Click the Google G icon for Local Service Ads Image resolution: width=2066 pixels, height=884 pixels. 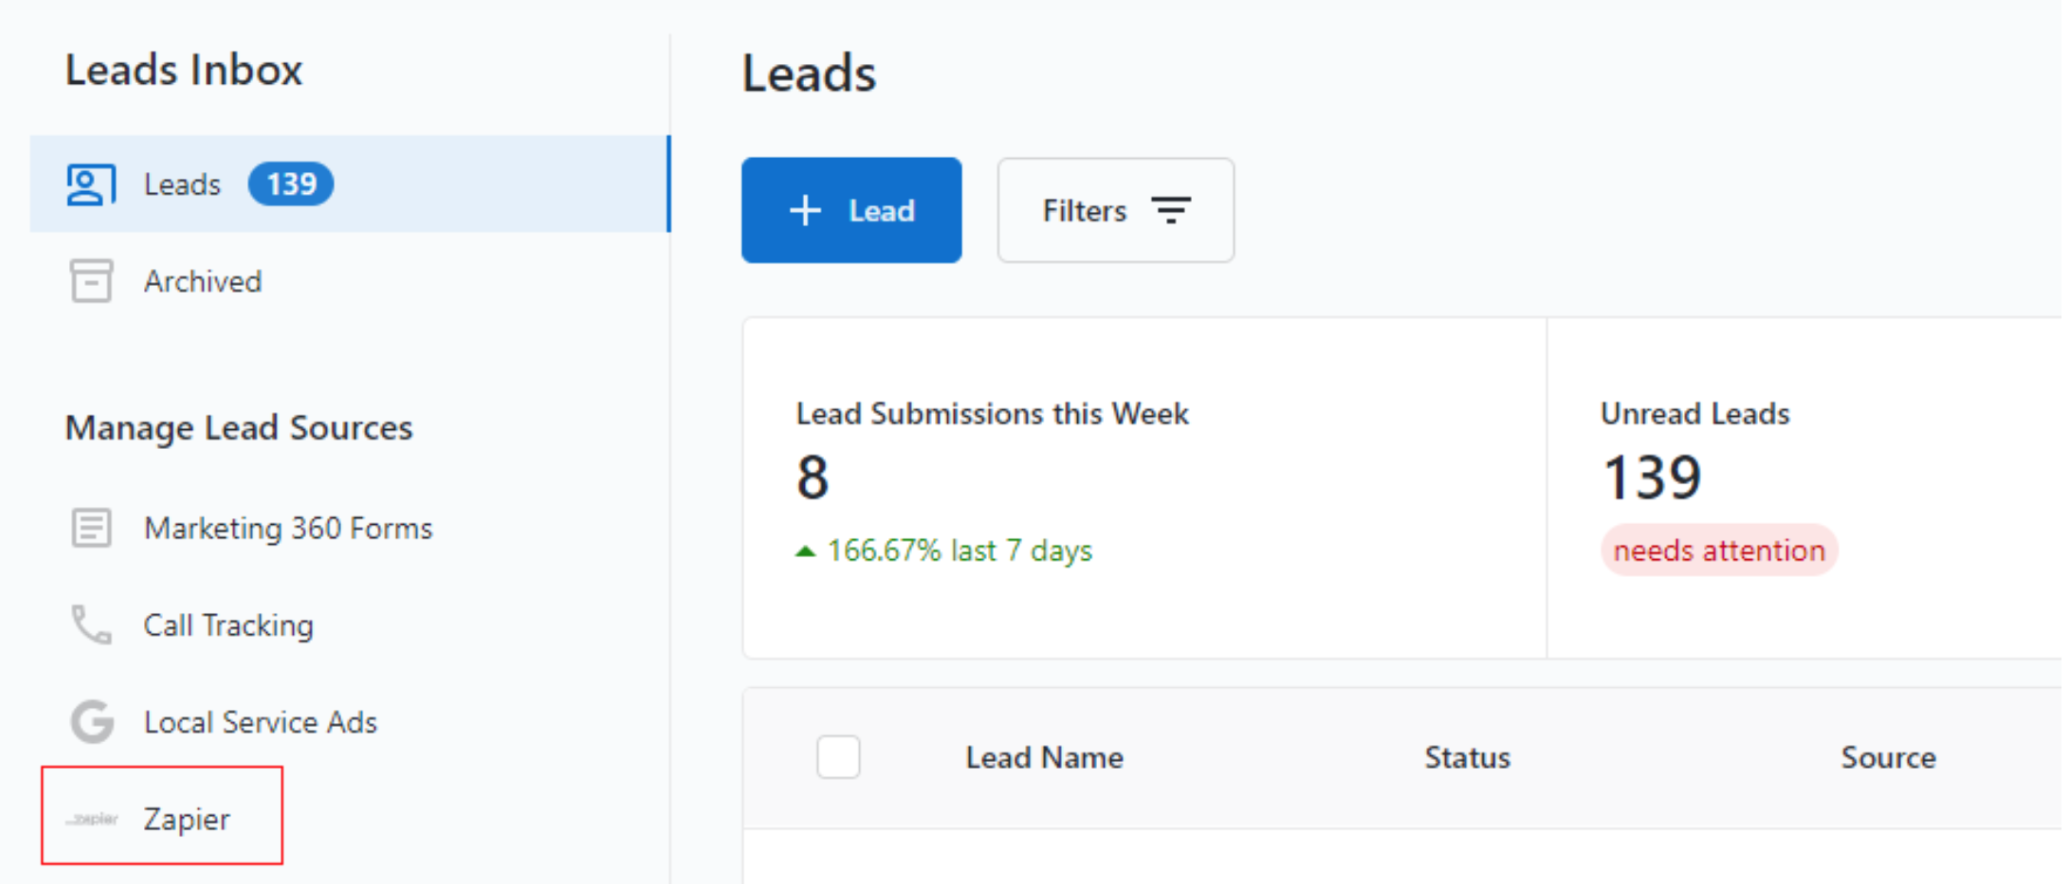pos(92,722)
